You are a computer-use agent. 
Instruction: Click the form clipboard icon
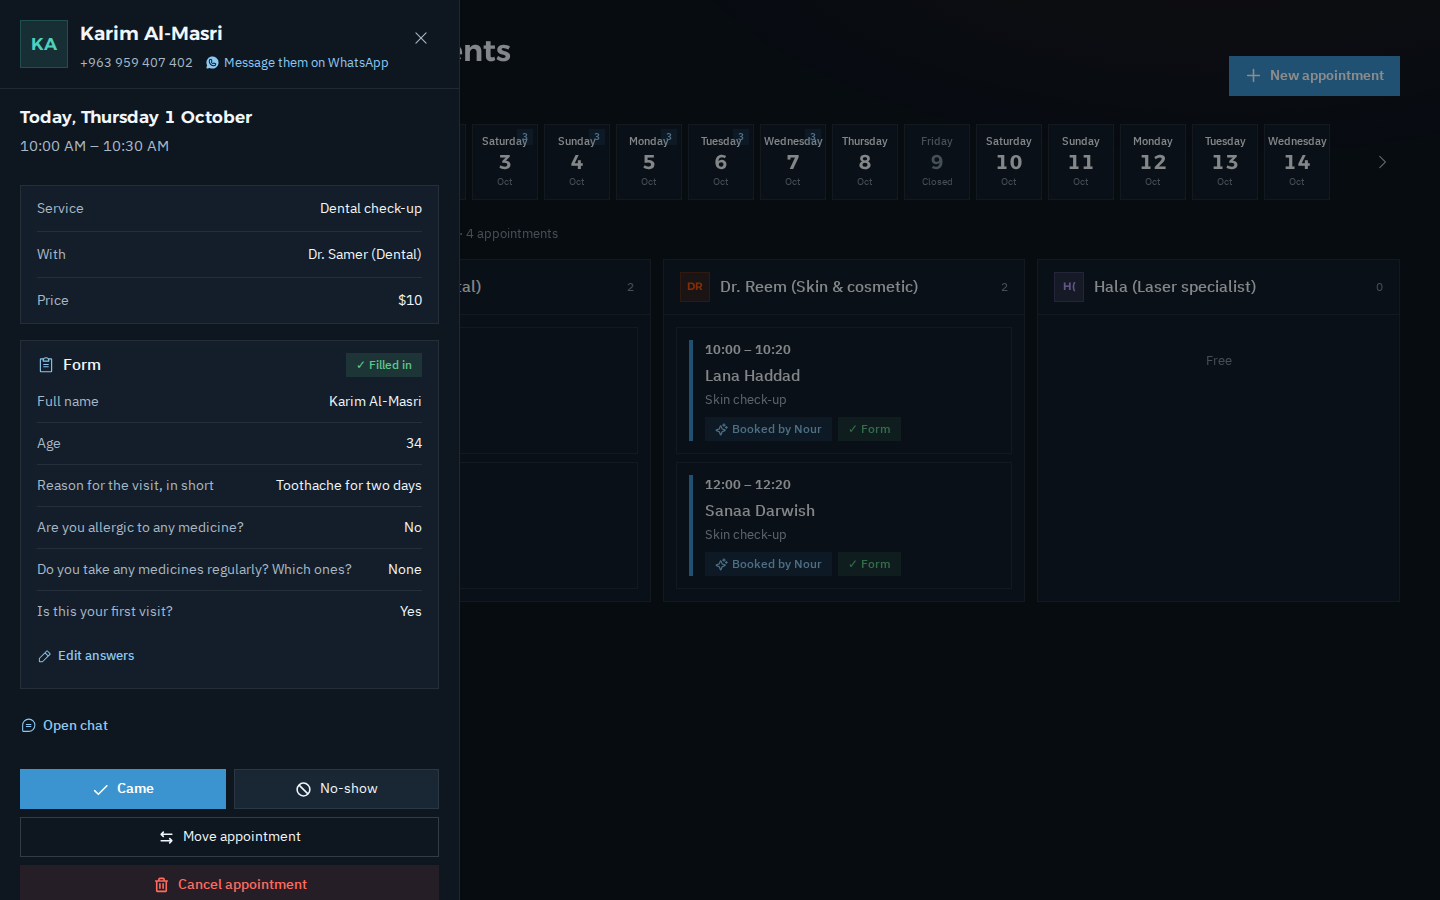pos(46,365)
